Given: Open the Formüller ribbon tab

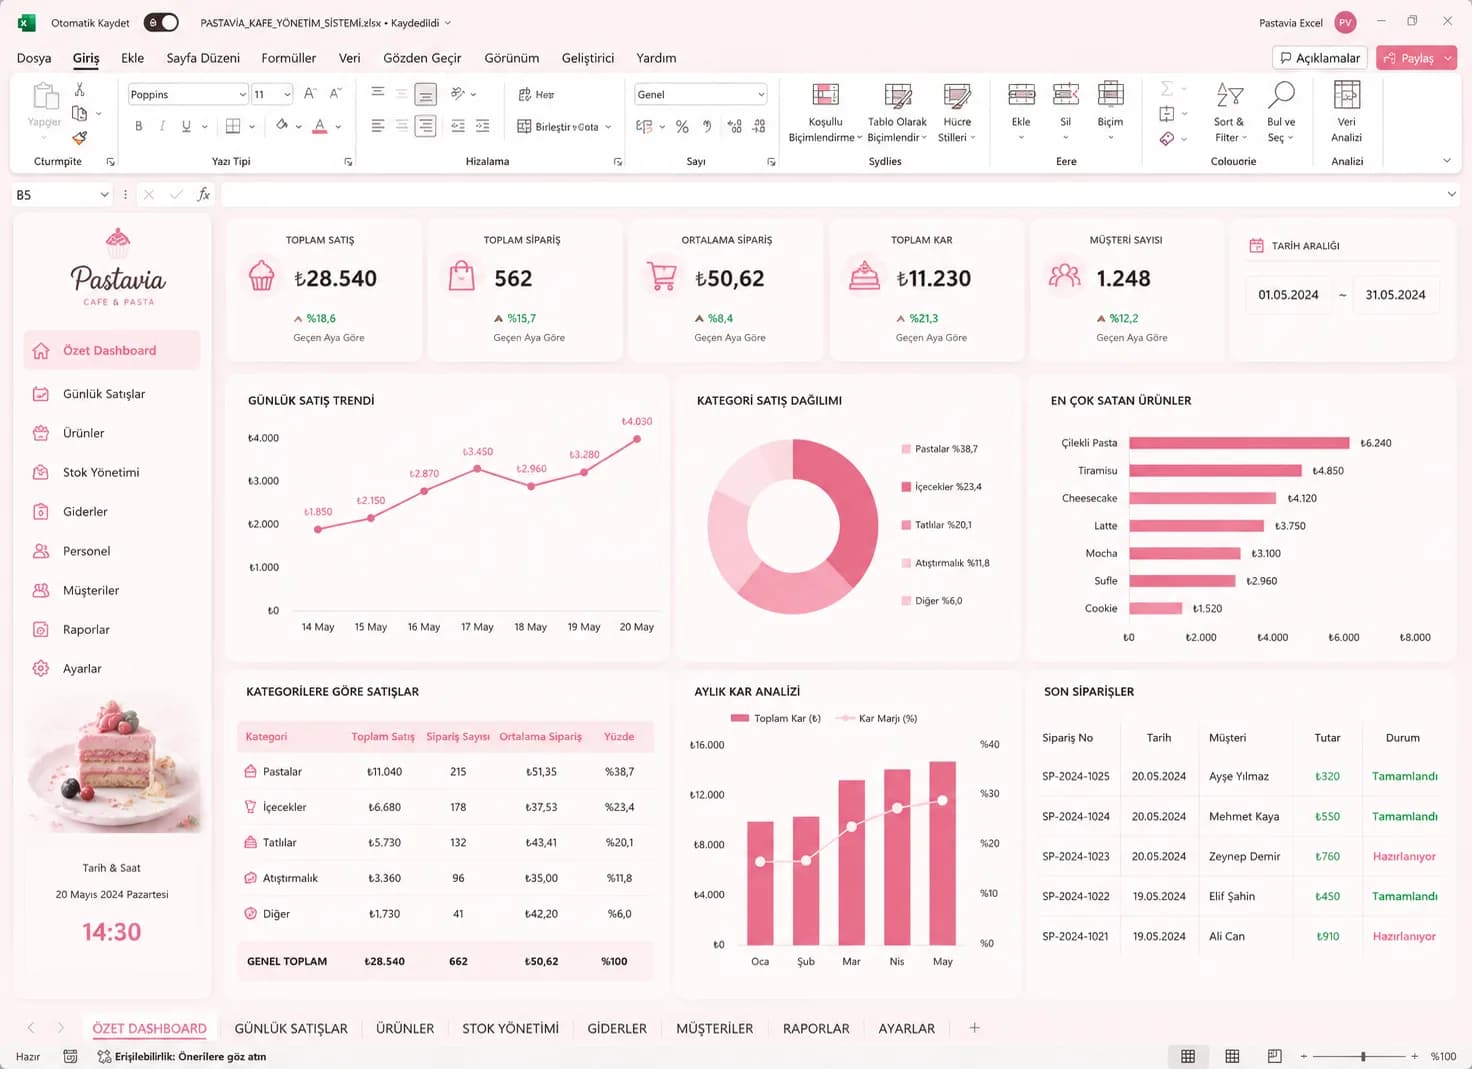Looking at the screenshot, I should 288,58.
